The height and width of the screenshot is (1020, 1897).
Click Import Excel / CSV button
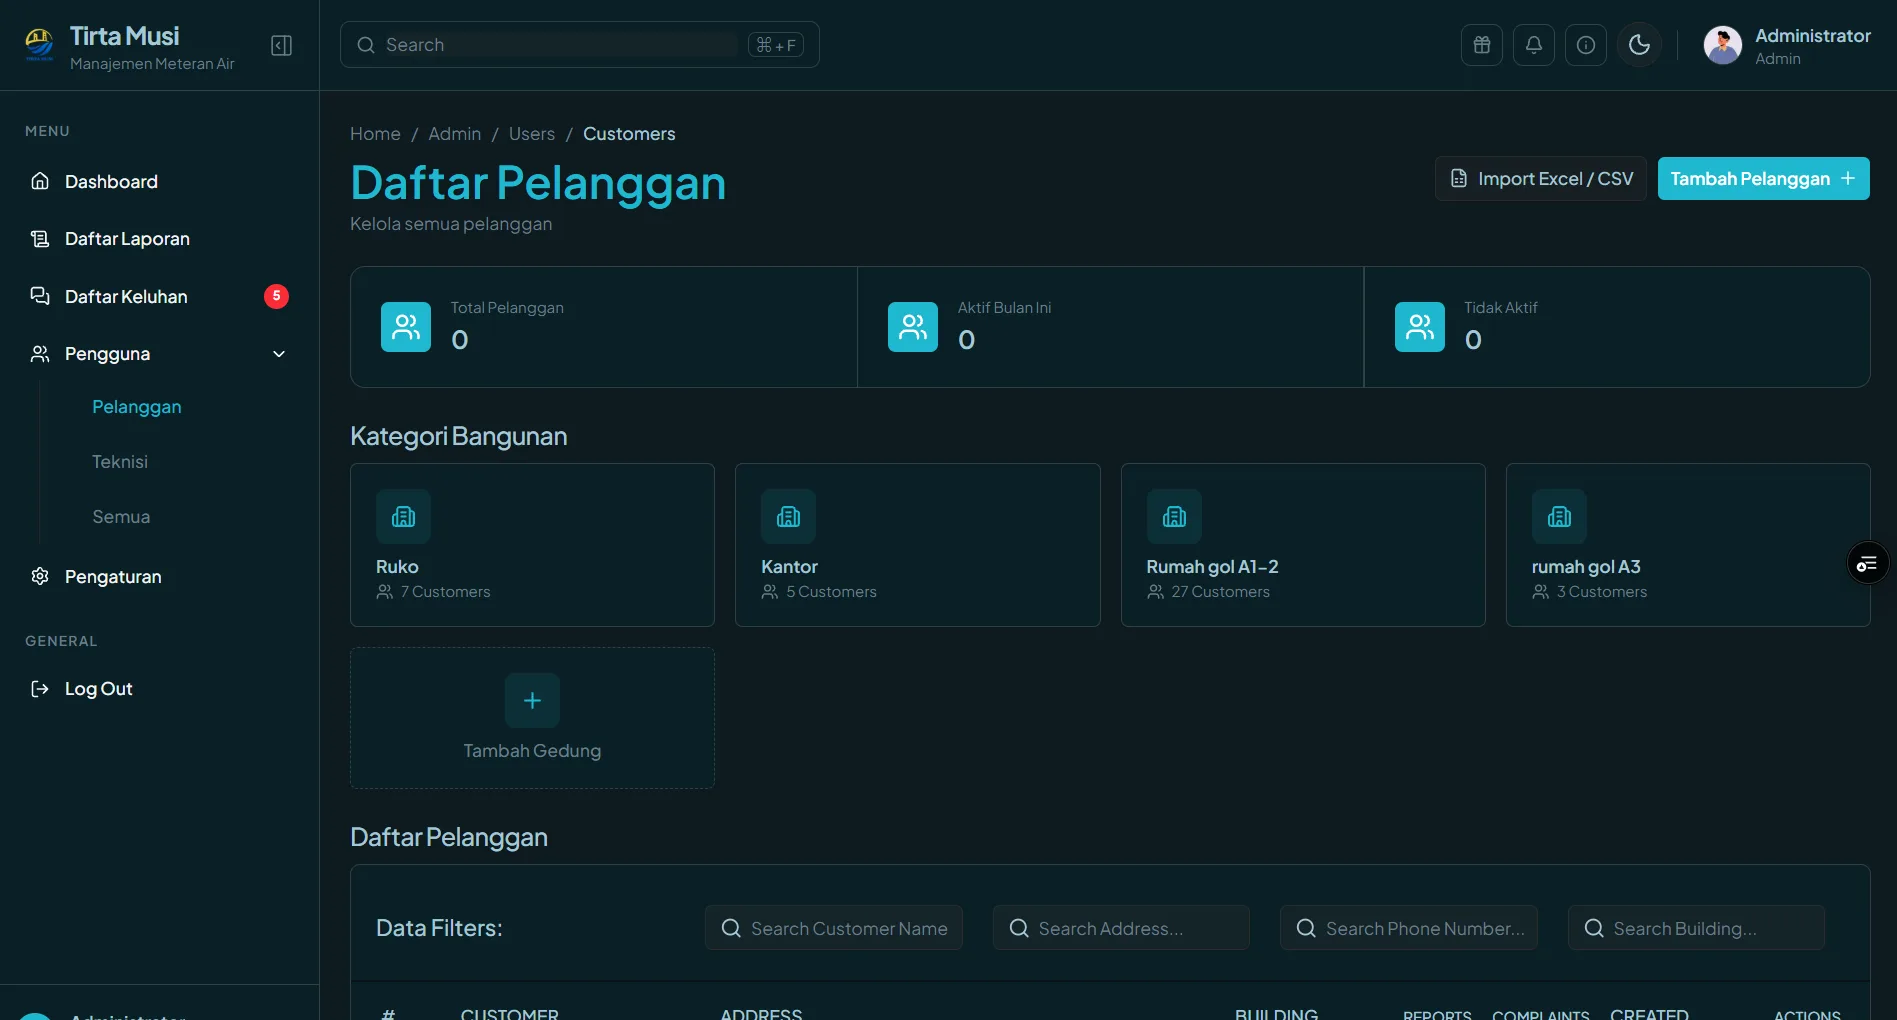(x=1540, y=178)
